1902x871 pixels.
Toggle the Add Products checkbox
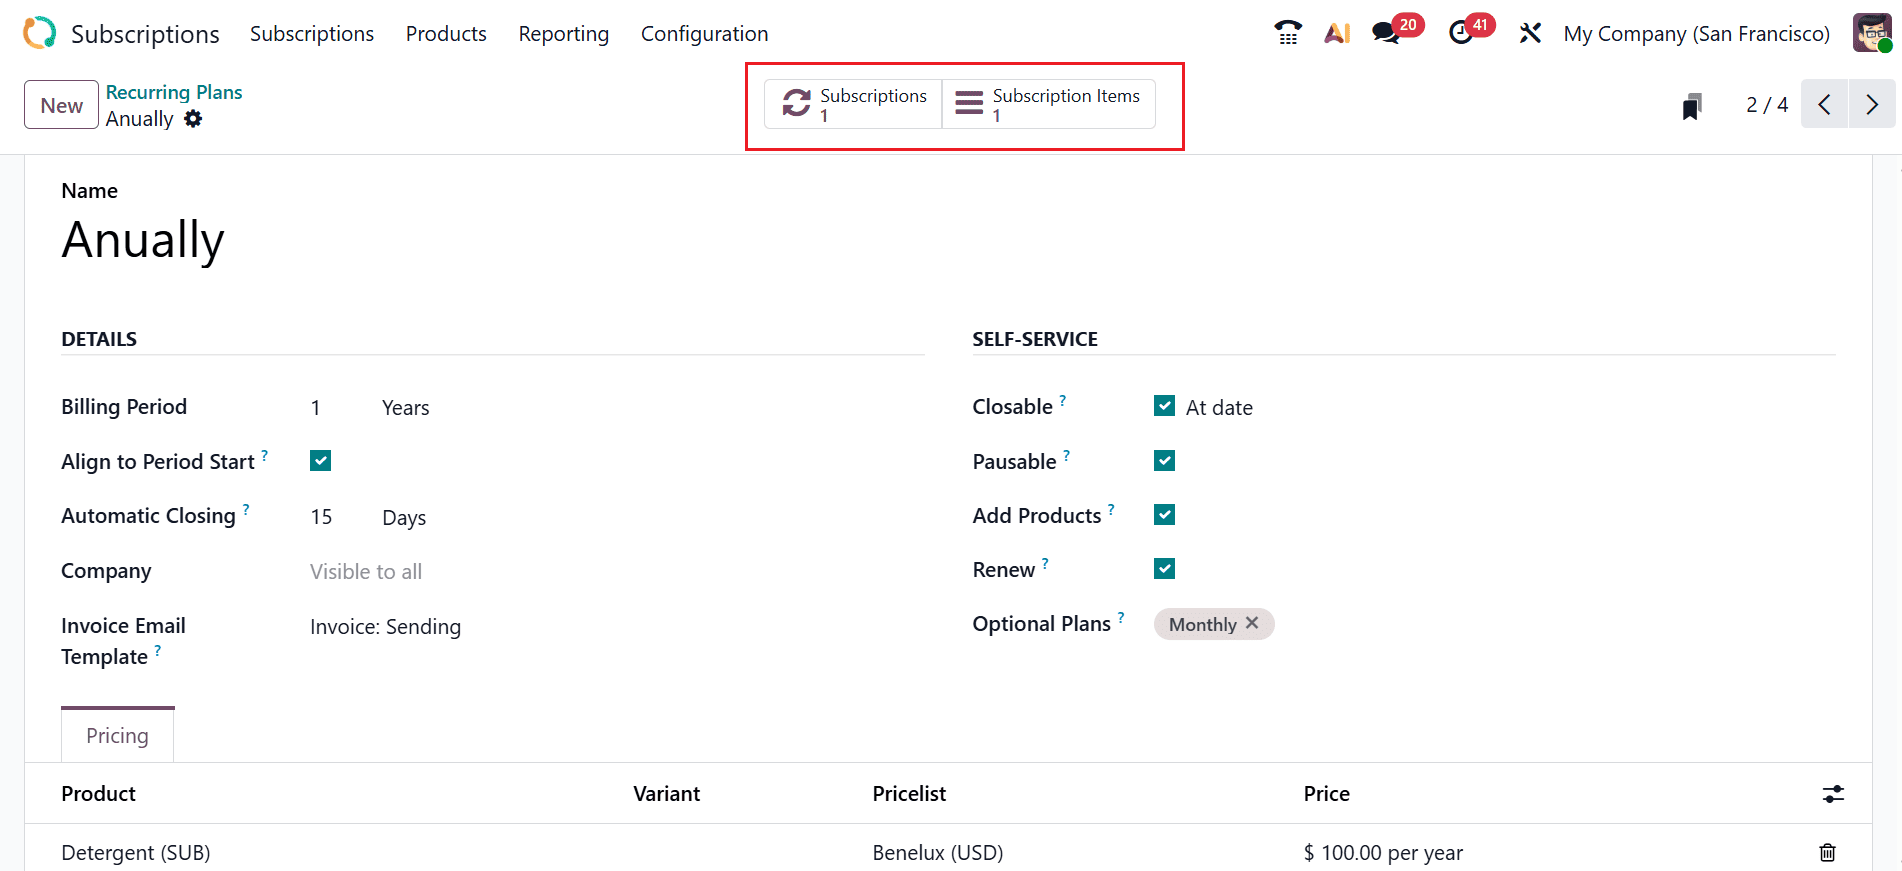click(1164, 515)
